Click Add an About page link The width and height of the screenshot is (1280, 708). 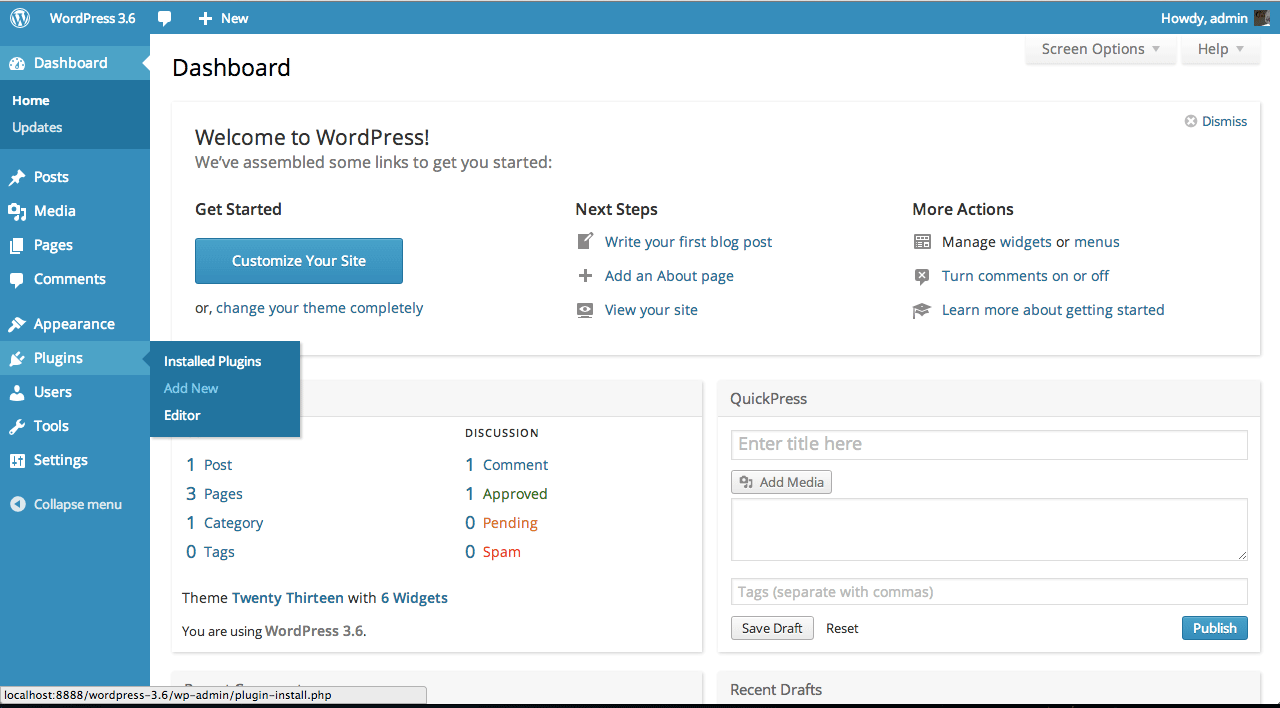pos(669,276)
